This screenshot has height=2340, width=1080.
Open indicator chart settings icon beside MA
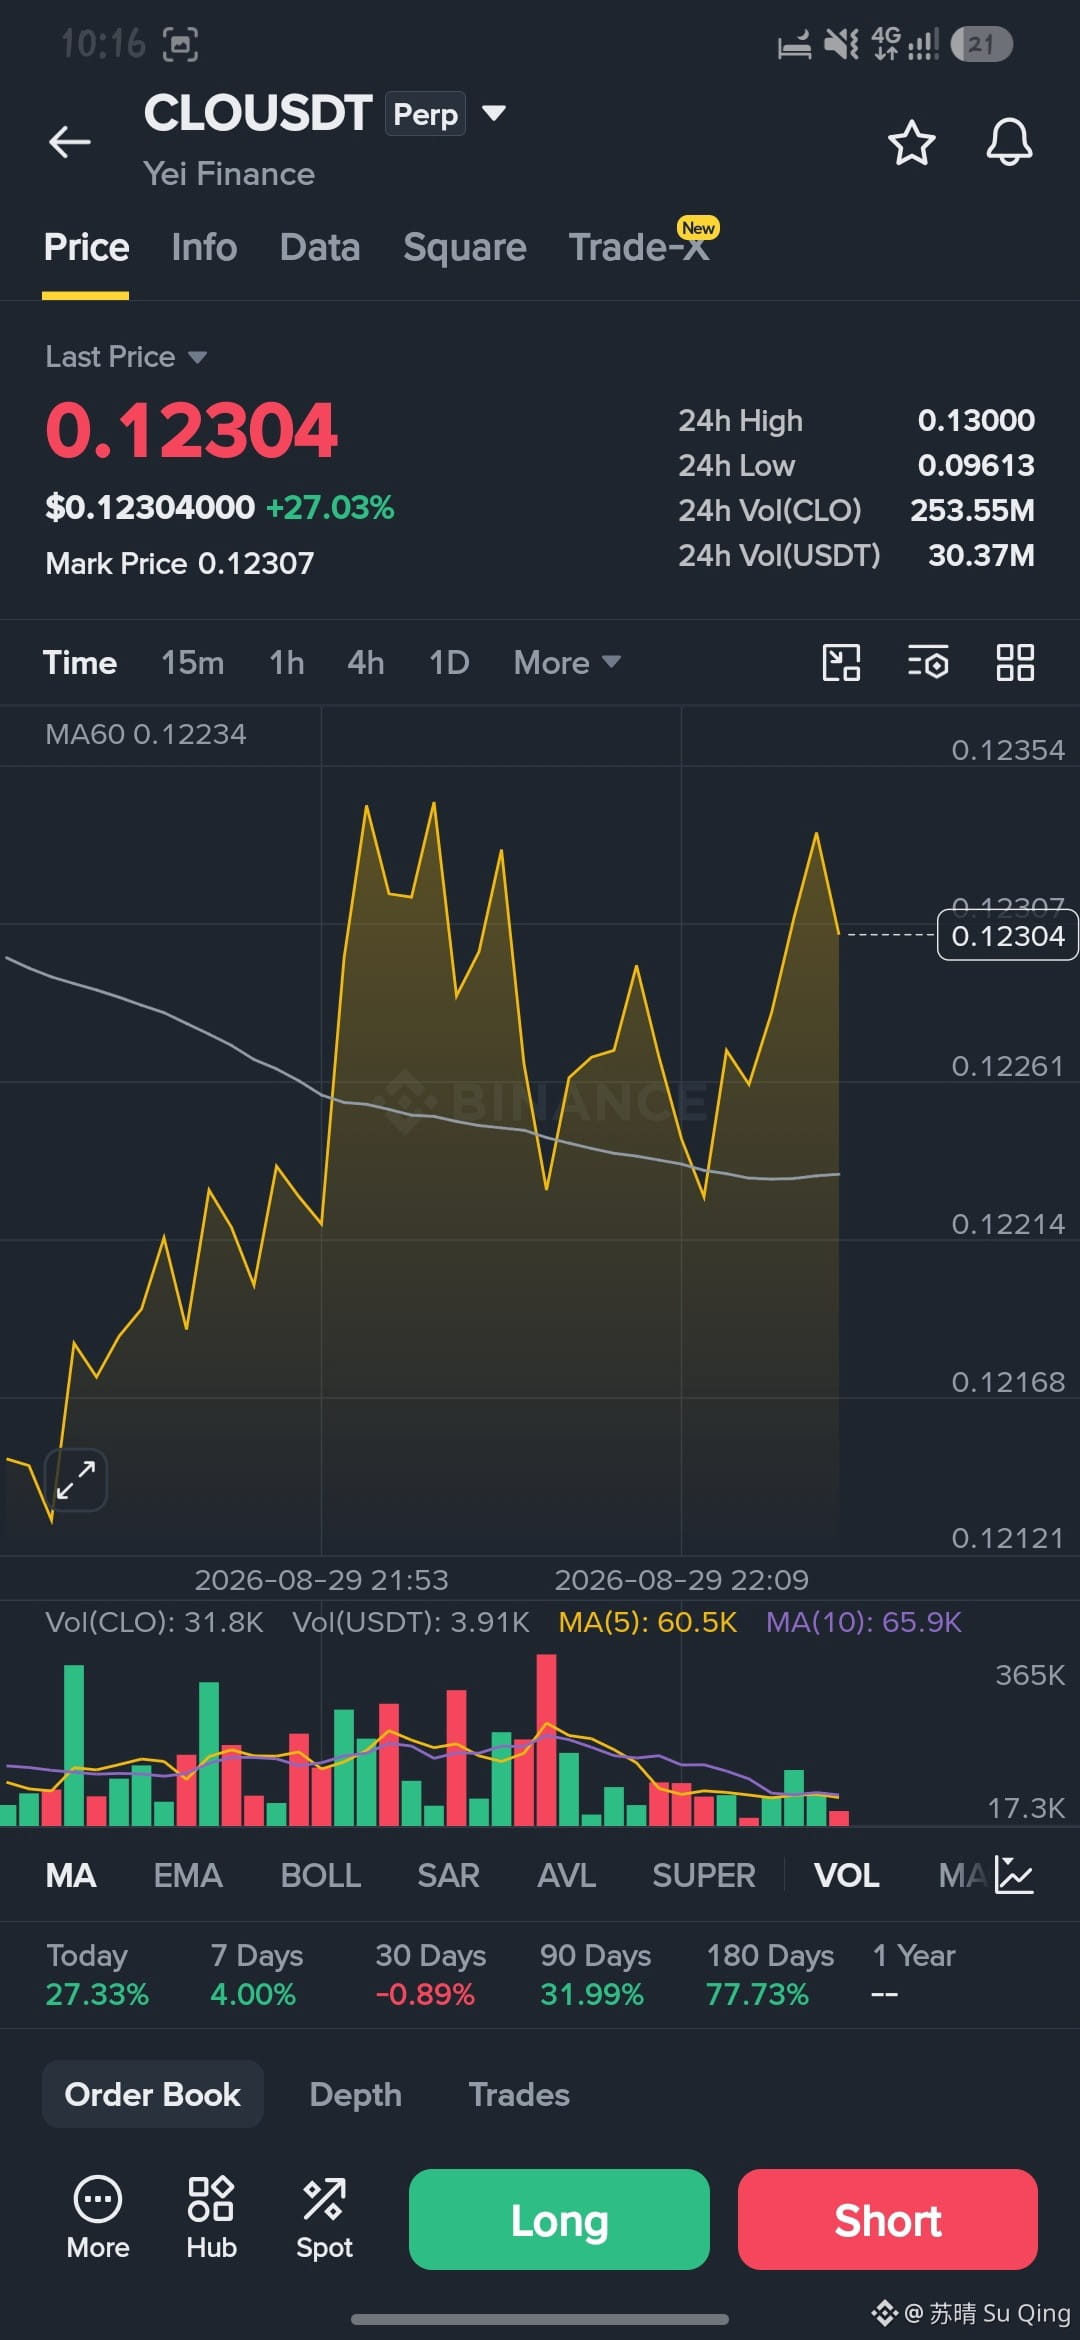coord(1014,1875)
